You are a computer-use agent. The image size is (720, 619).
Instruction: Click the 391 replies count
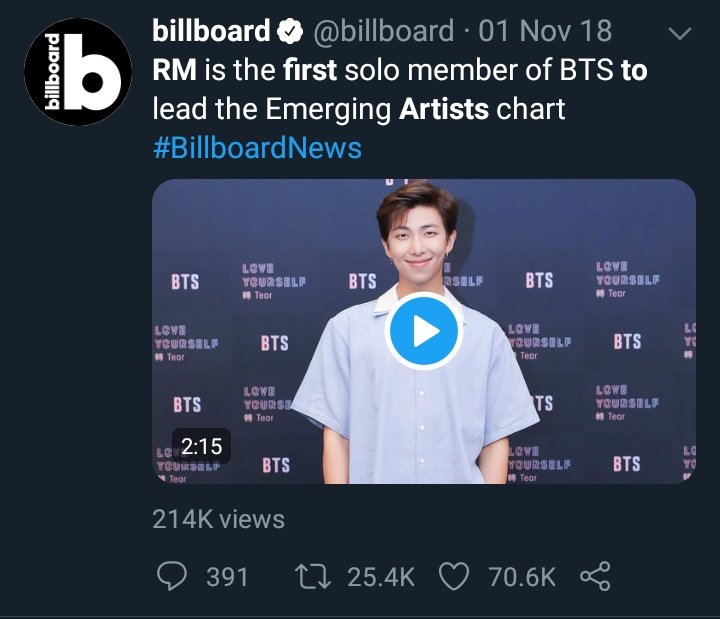(x=227, y=576)
